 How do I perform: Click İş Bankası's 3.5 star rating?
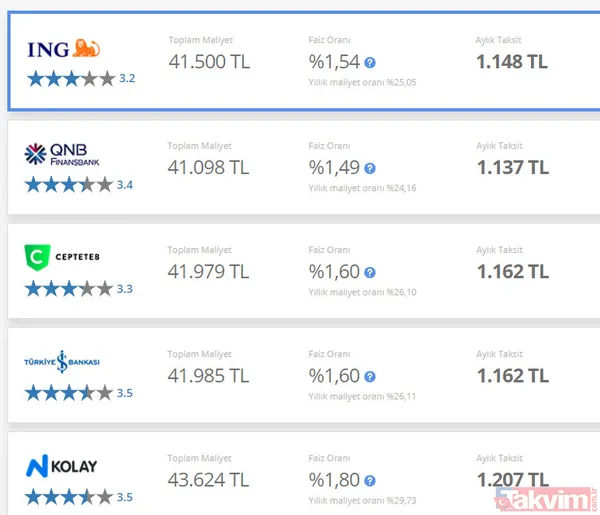pyautogui.click(x=78, y=393)
